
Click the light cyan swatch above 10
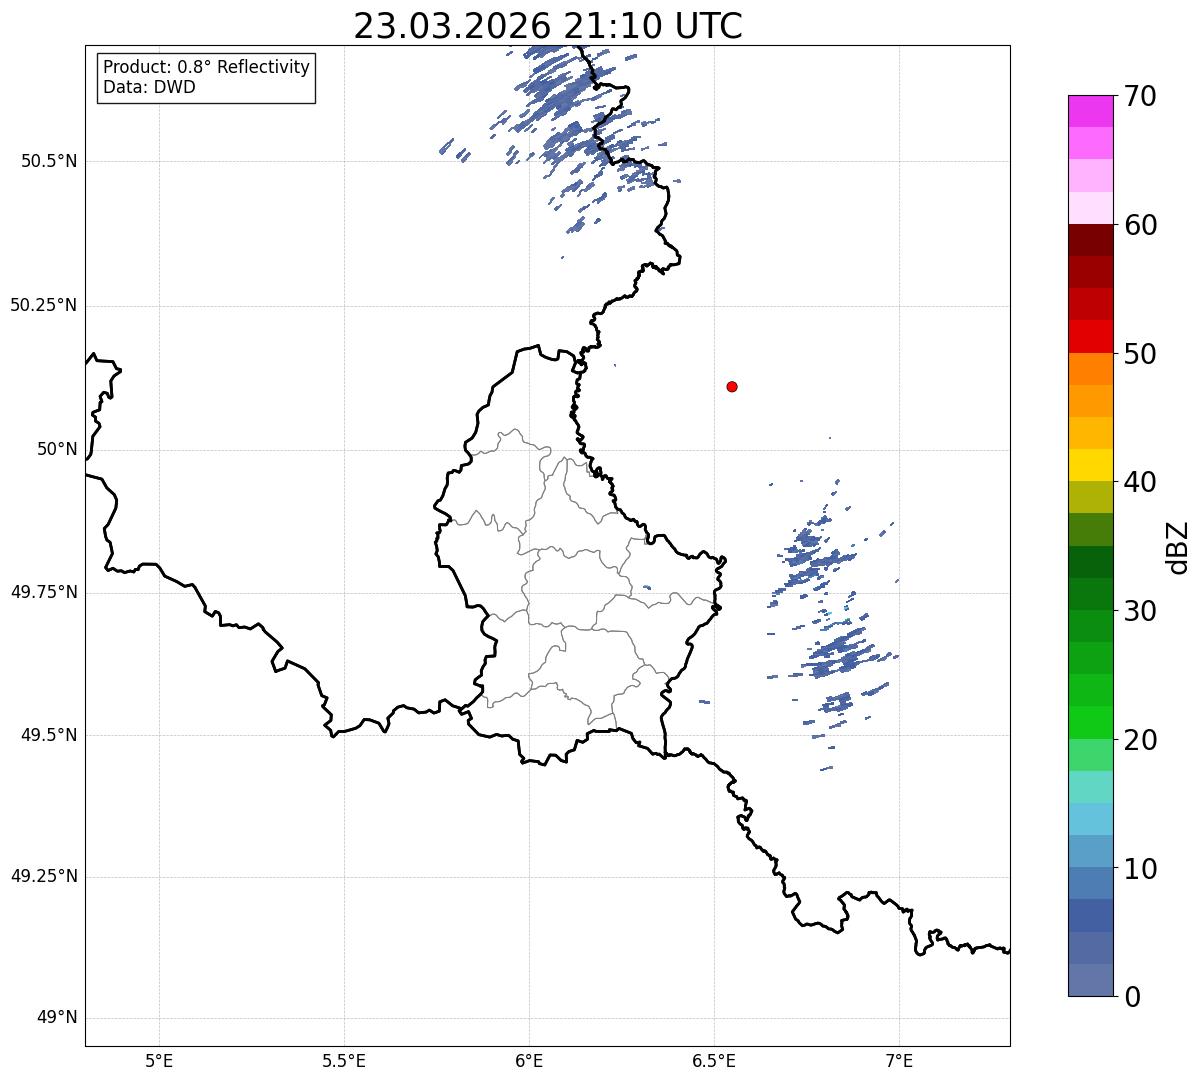(1091, 819)
